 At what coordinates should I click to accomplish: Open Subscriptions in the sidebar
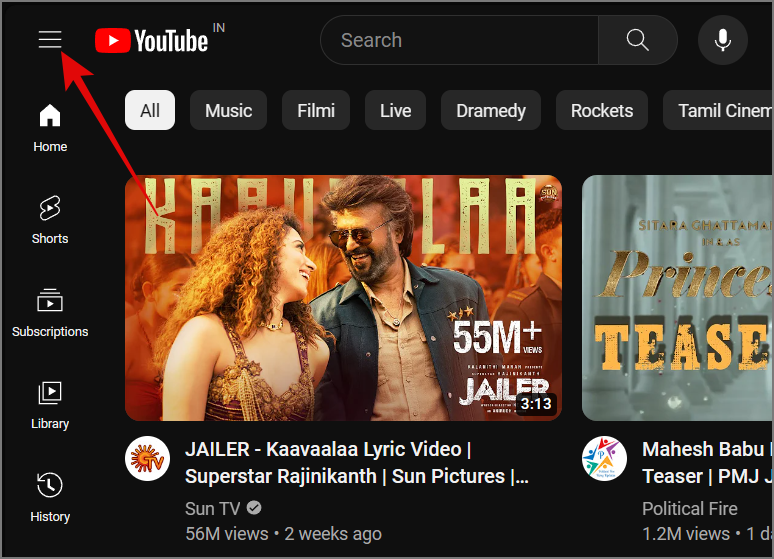[50, 313]
